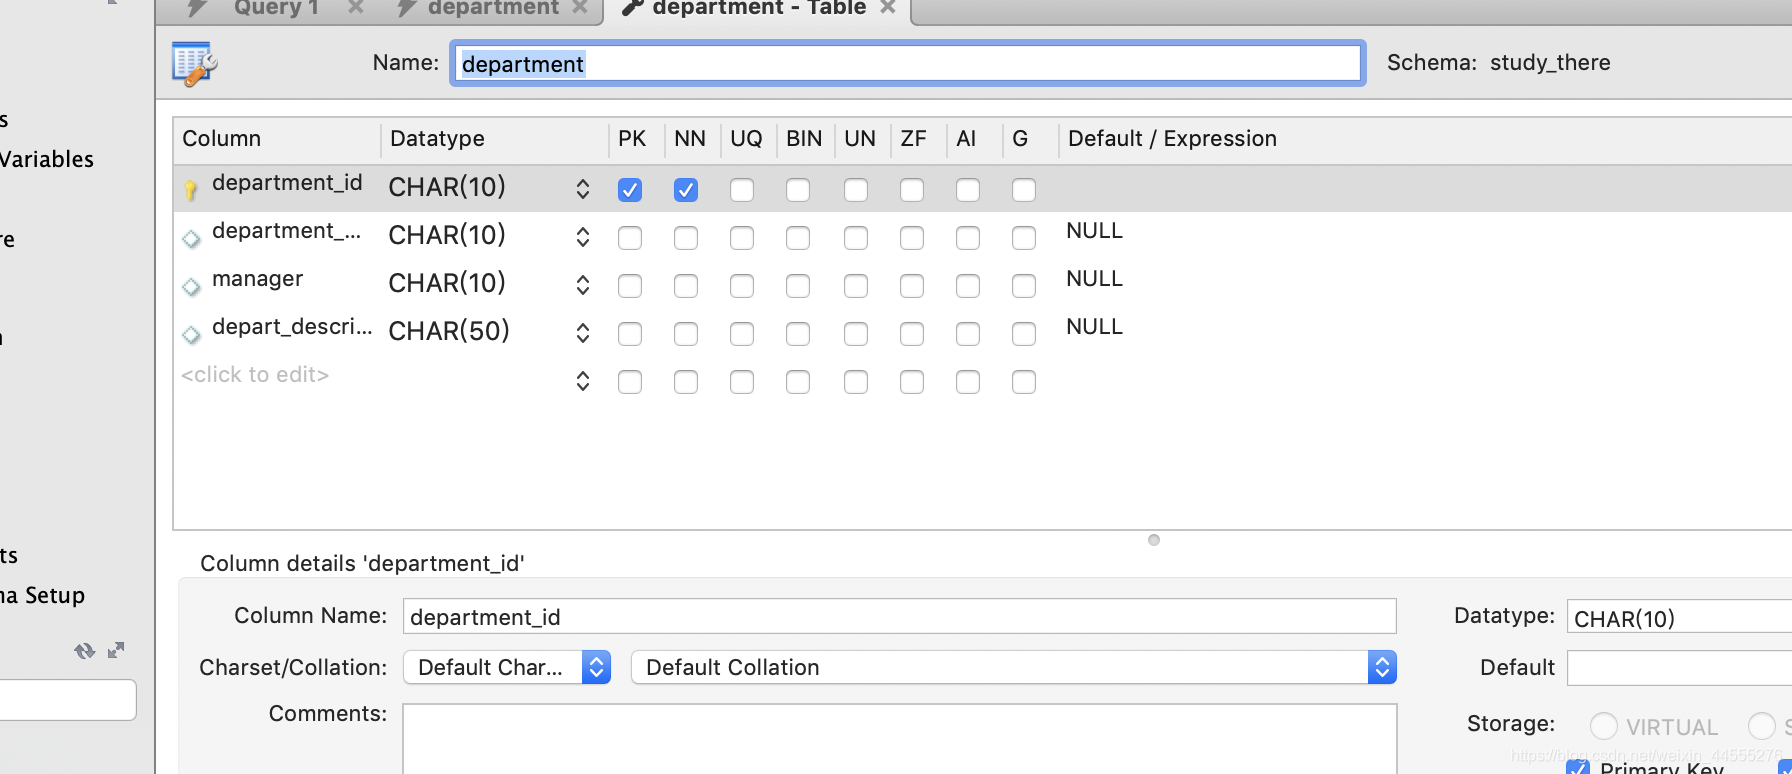This screenshot has width=1792, height=774.
Task: Click the Datatype field in column details
Action: point(1679,618)
